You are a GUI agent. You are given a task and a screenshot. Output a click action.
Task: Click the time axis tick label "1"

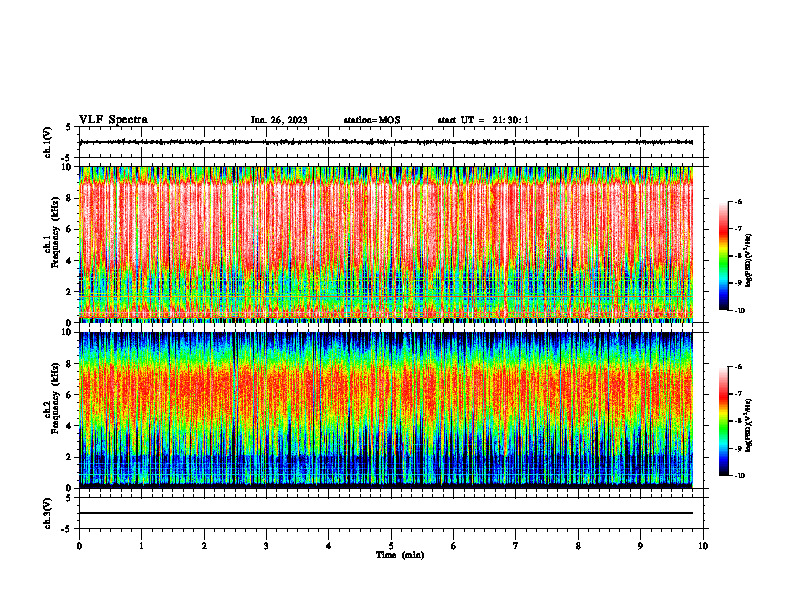[141, 546]
